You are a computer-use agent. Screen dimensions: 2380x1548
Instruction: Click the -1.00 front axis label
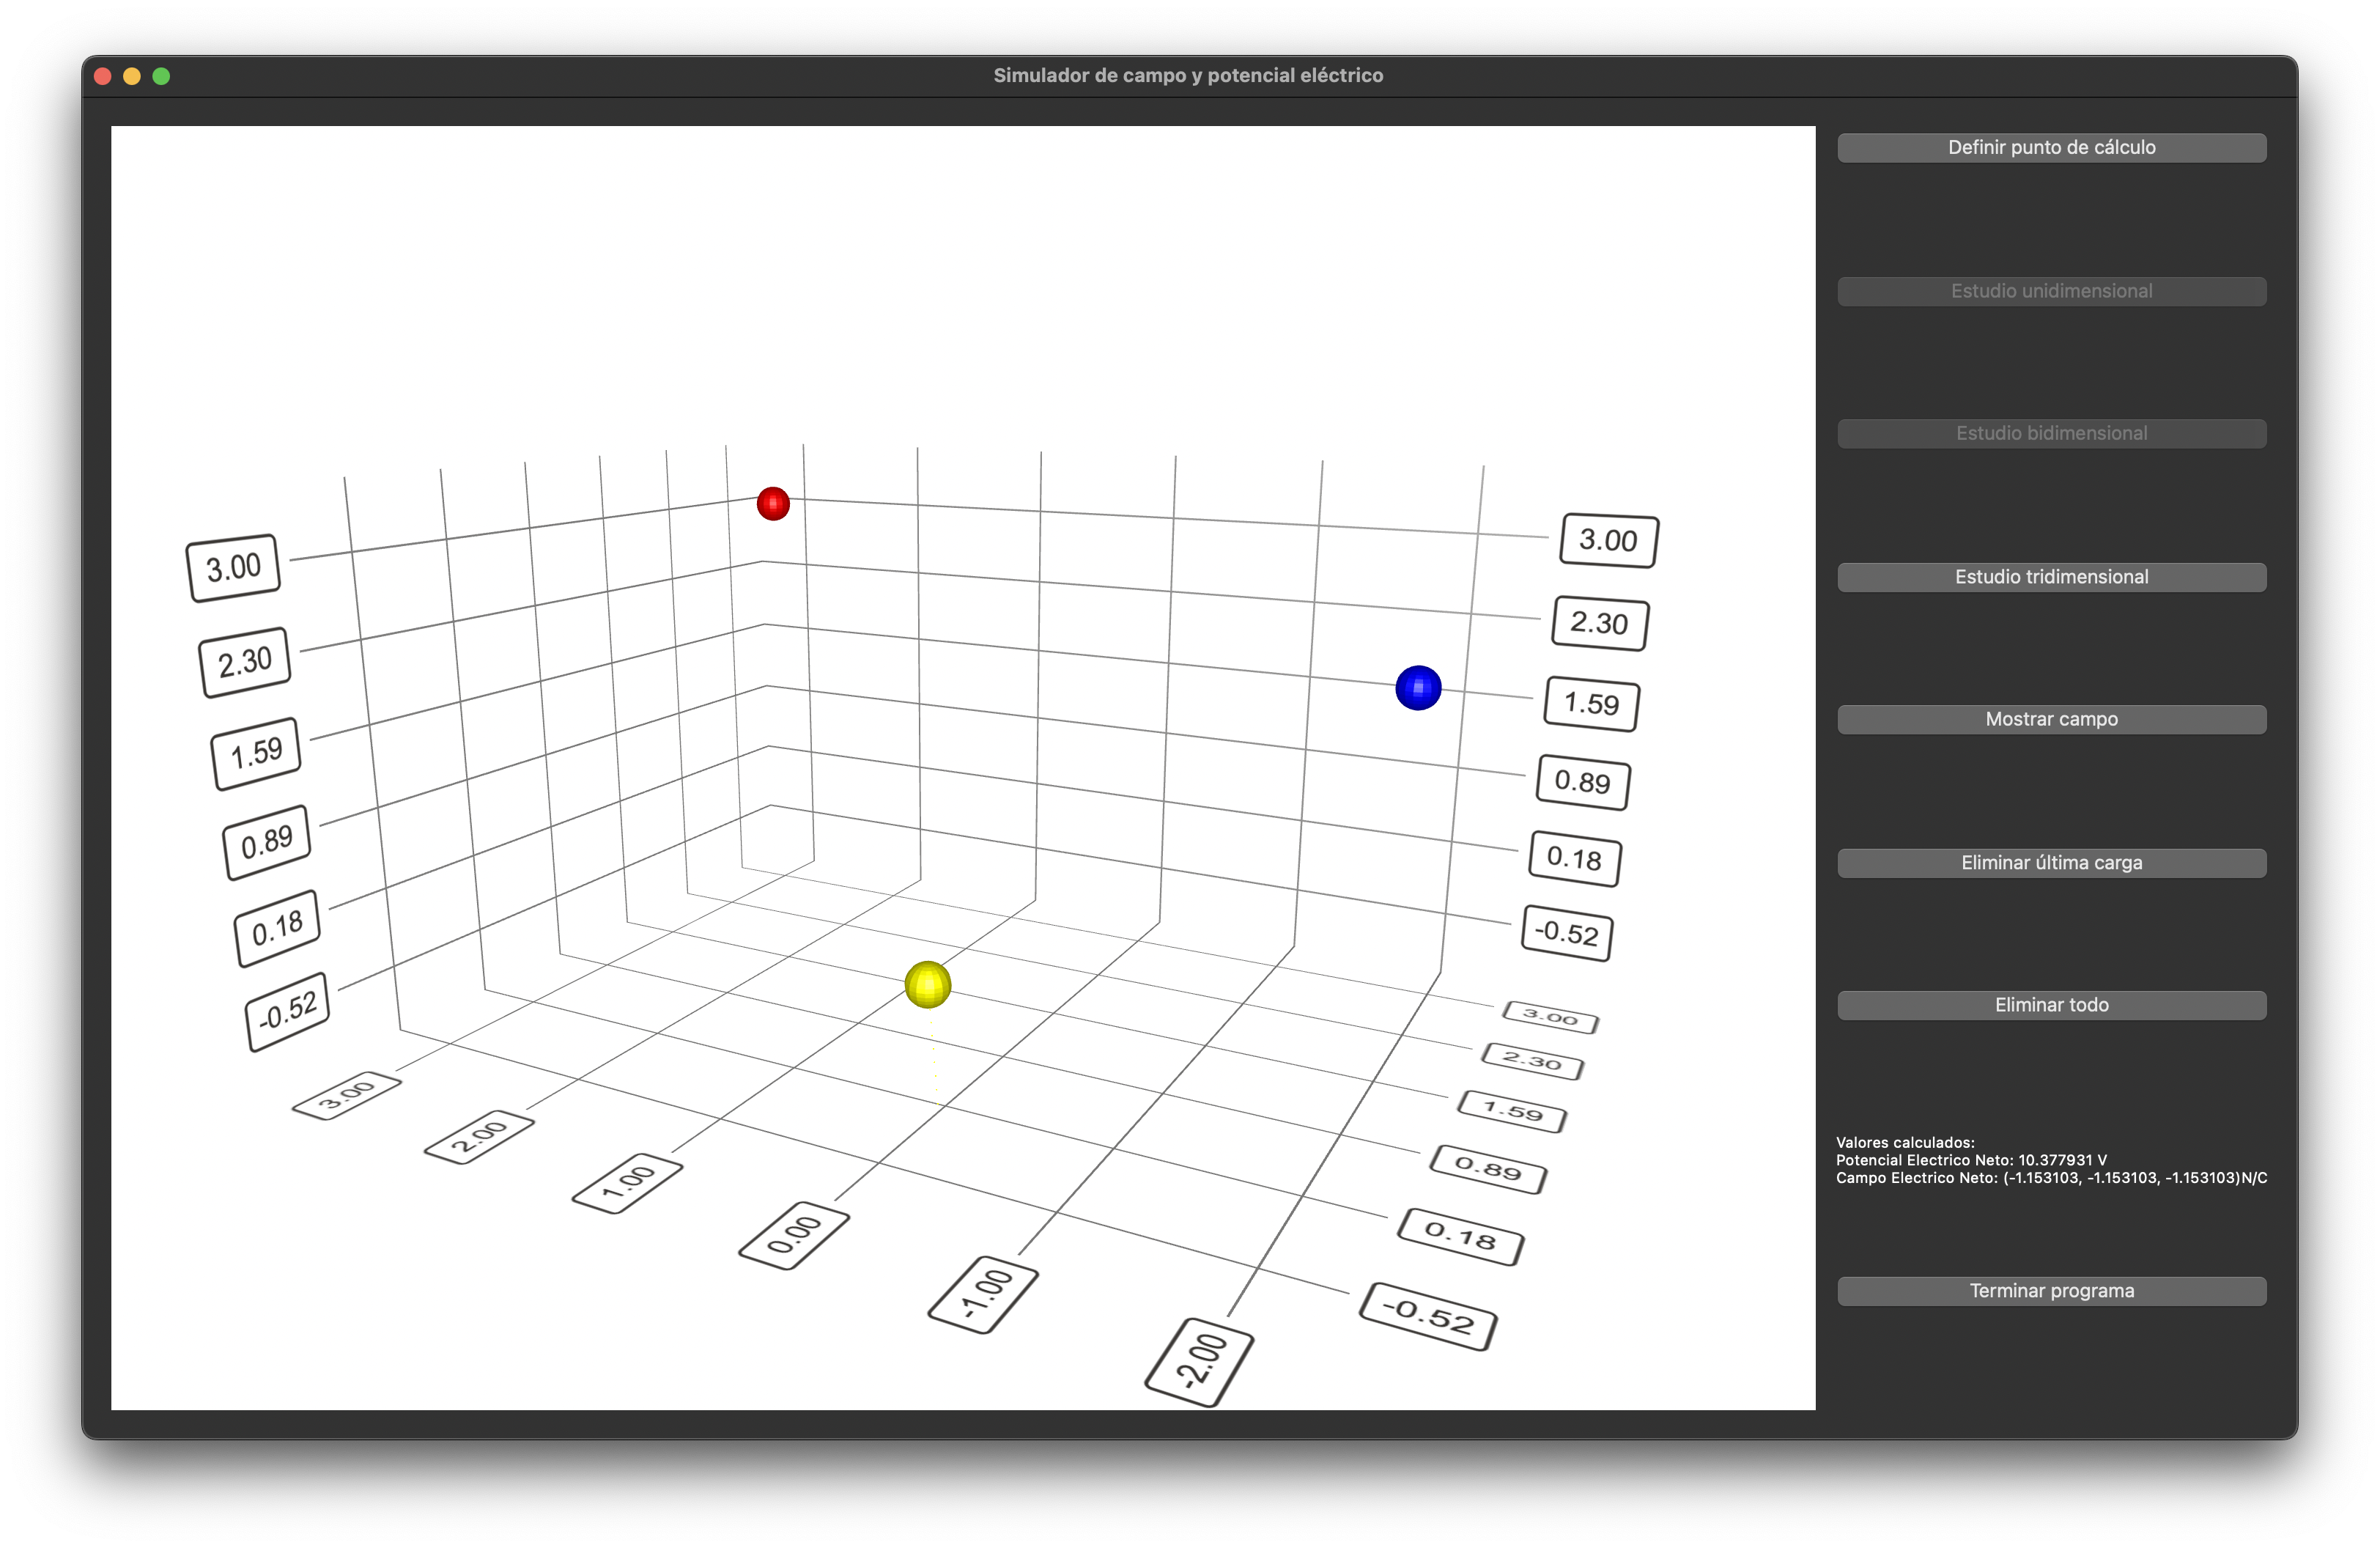click(x=983, y=1294)
